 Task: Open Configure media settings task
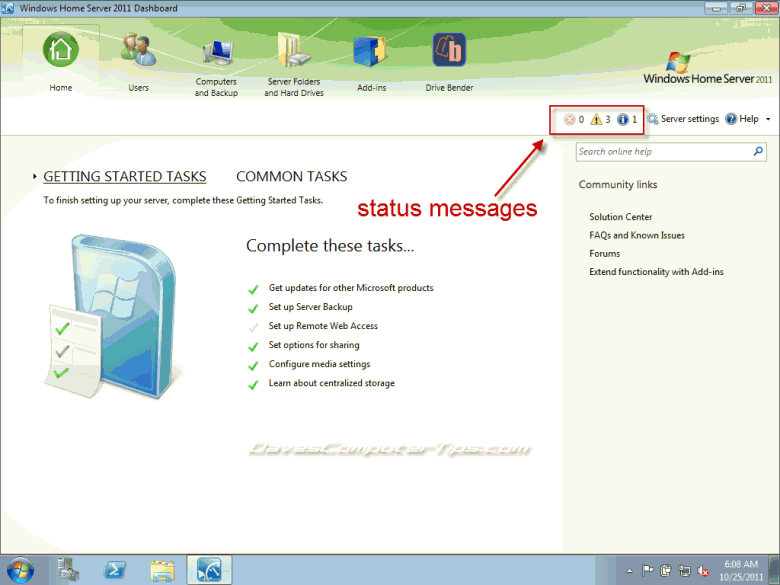pos(319,364)
